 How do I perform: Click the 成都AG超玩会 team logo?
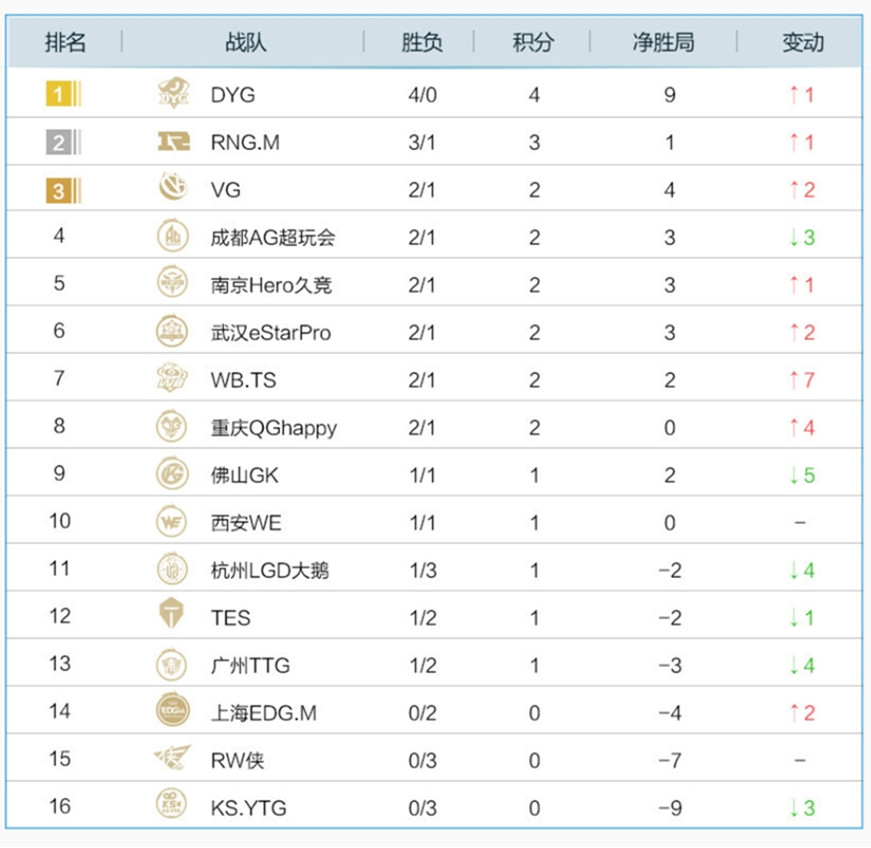pyautogui.click(x=173, y=236)
